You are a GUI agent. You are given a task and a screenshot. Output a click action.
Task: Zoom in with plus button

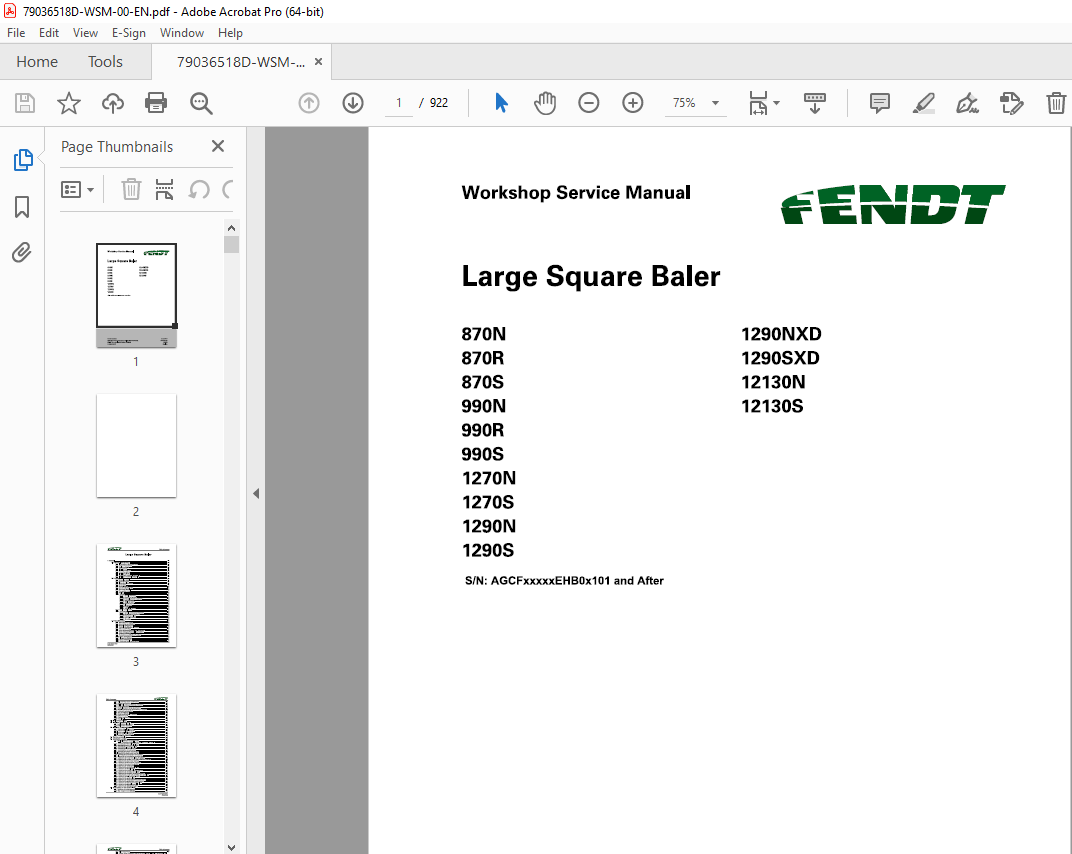point(632,103)
